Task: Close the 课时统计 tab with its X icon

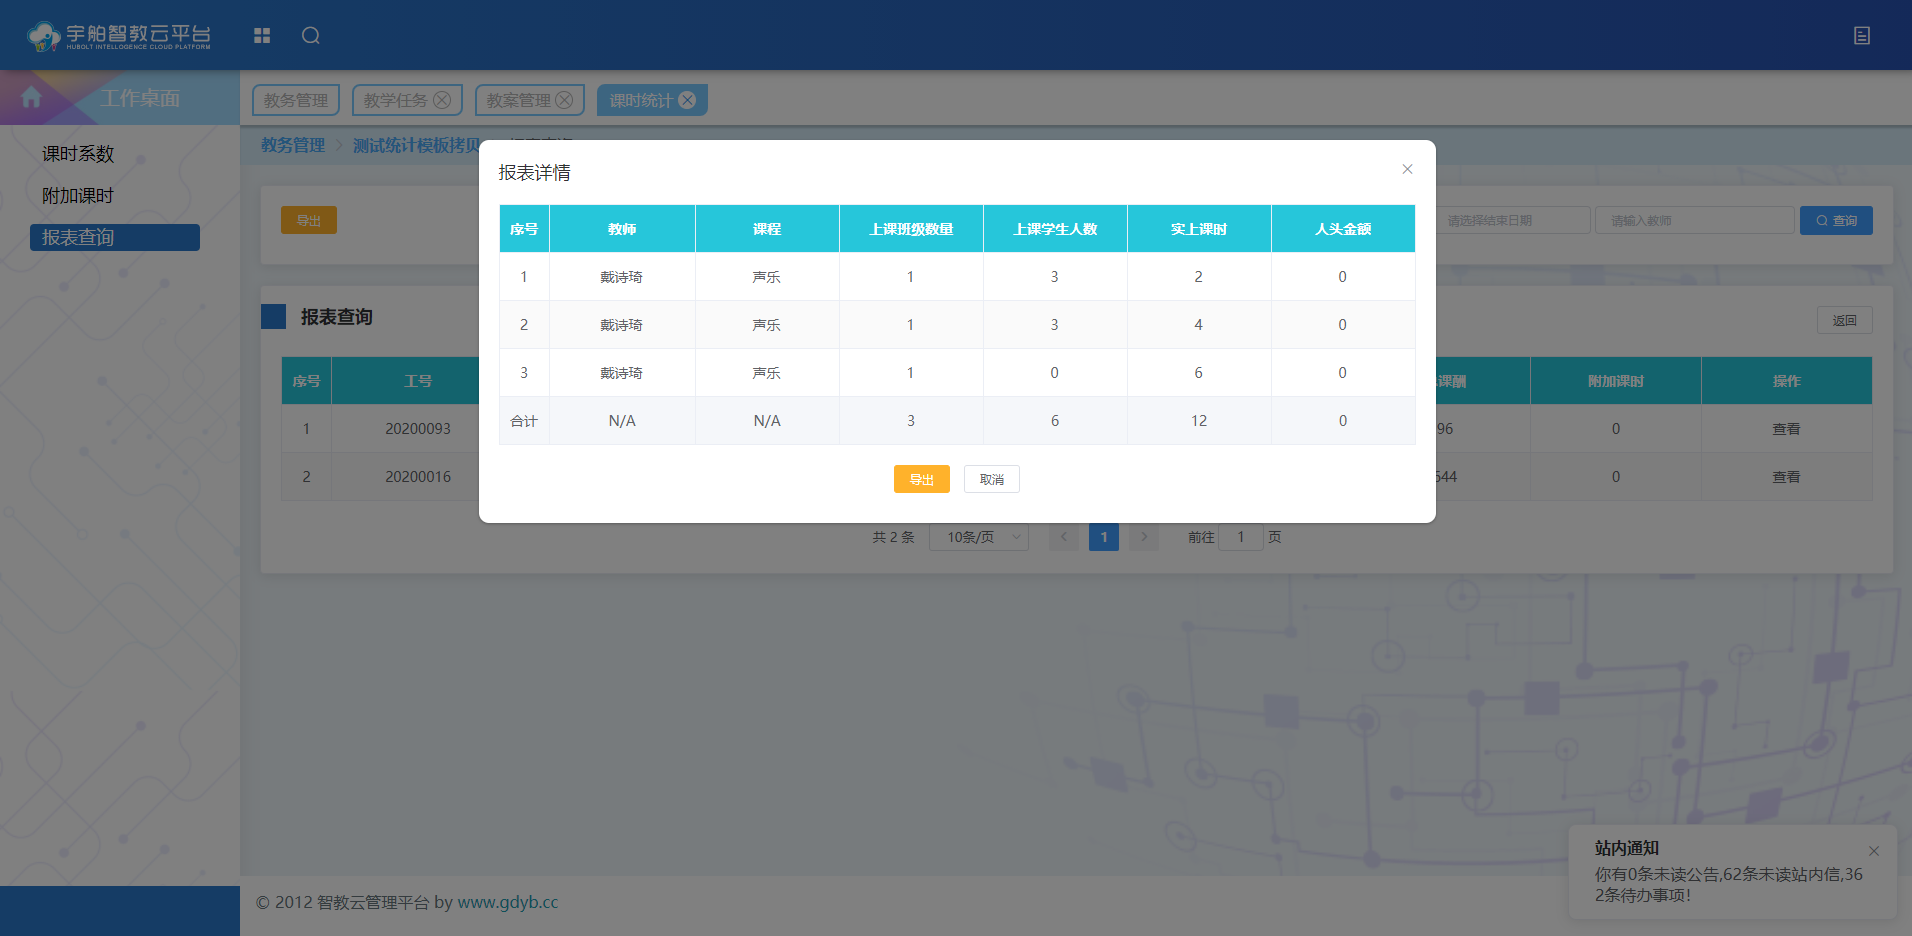Action: [687, 100]
